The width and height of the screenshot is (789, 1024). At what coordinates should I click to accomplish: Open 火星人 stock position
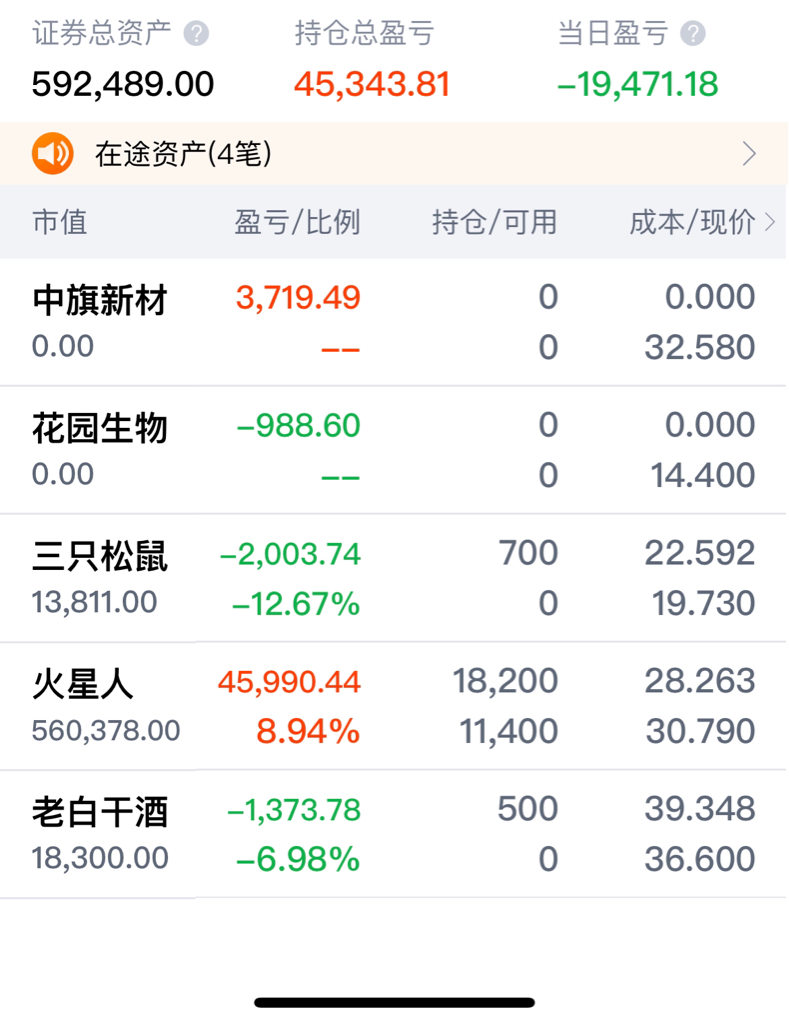394,706
